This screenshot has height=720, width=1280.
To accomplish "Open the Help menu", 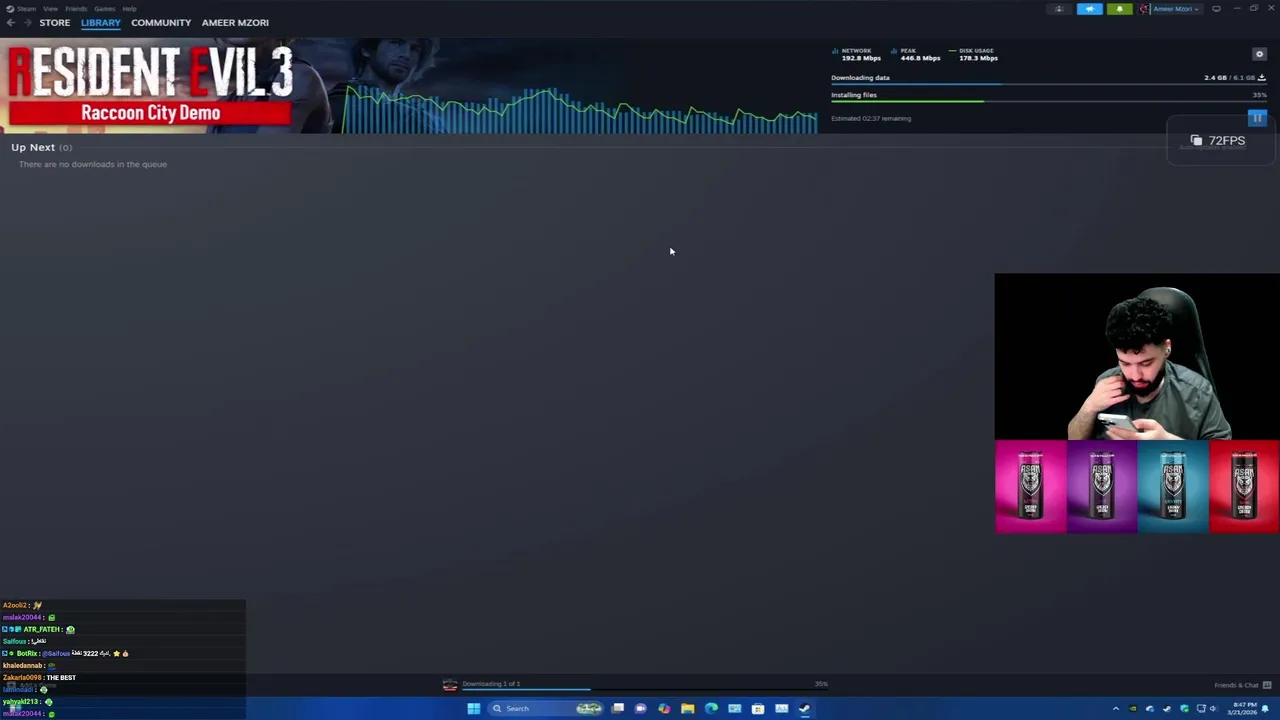I will tap(129, 9).
